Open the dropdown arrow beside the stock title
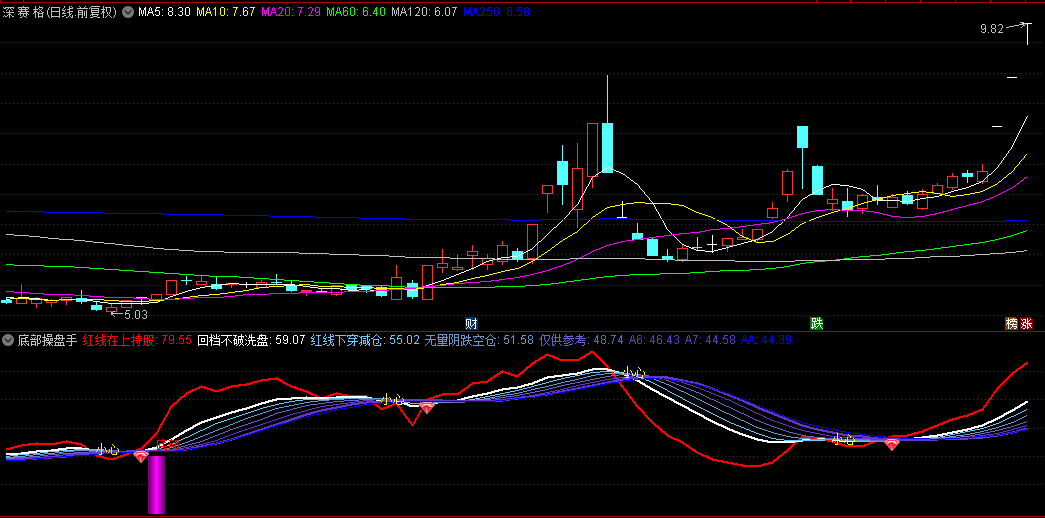1045x518 pixels. coord(127,13)
